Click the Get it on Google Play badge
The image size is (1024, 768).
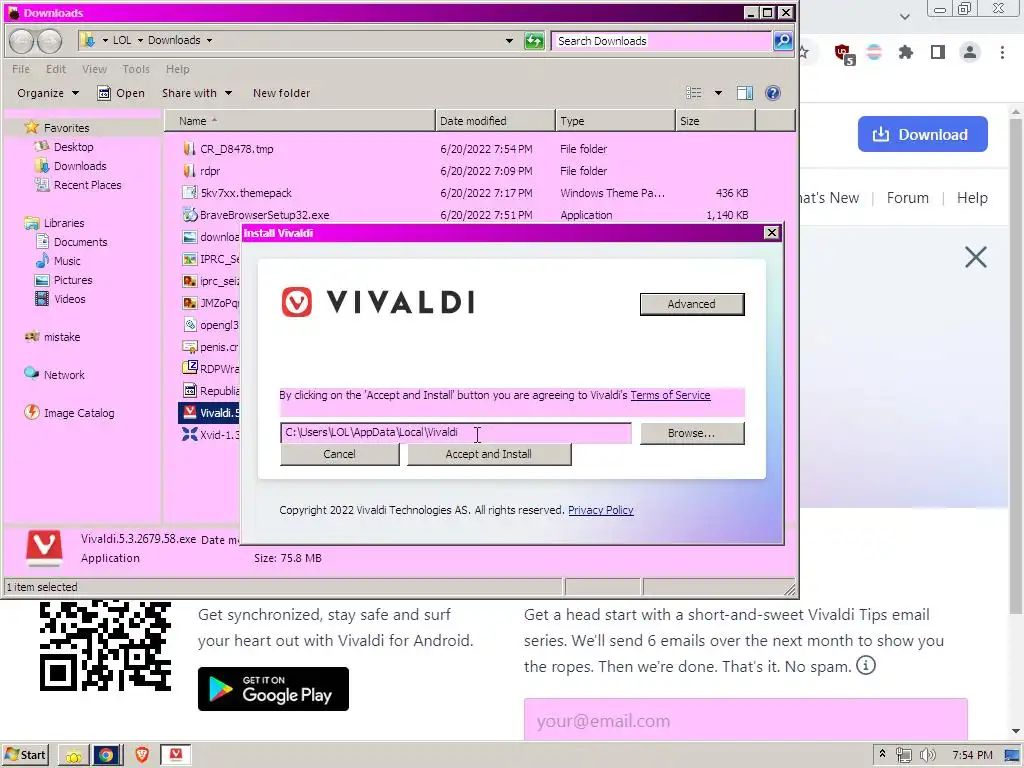(x=273, y=689)
